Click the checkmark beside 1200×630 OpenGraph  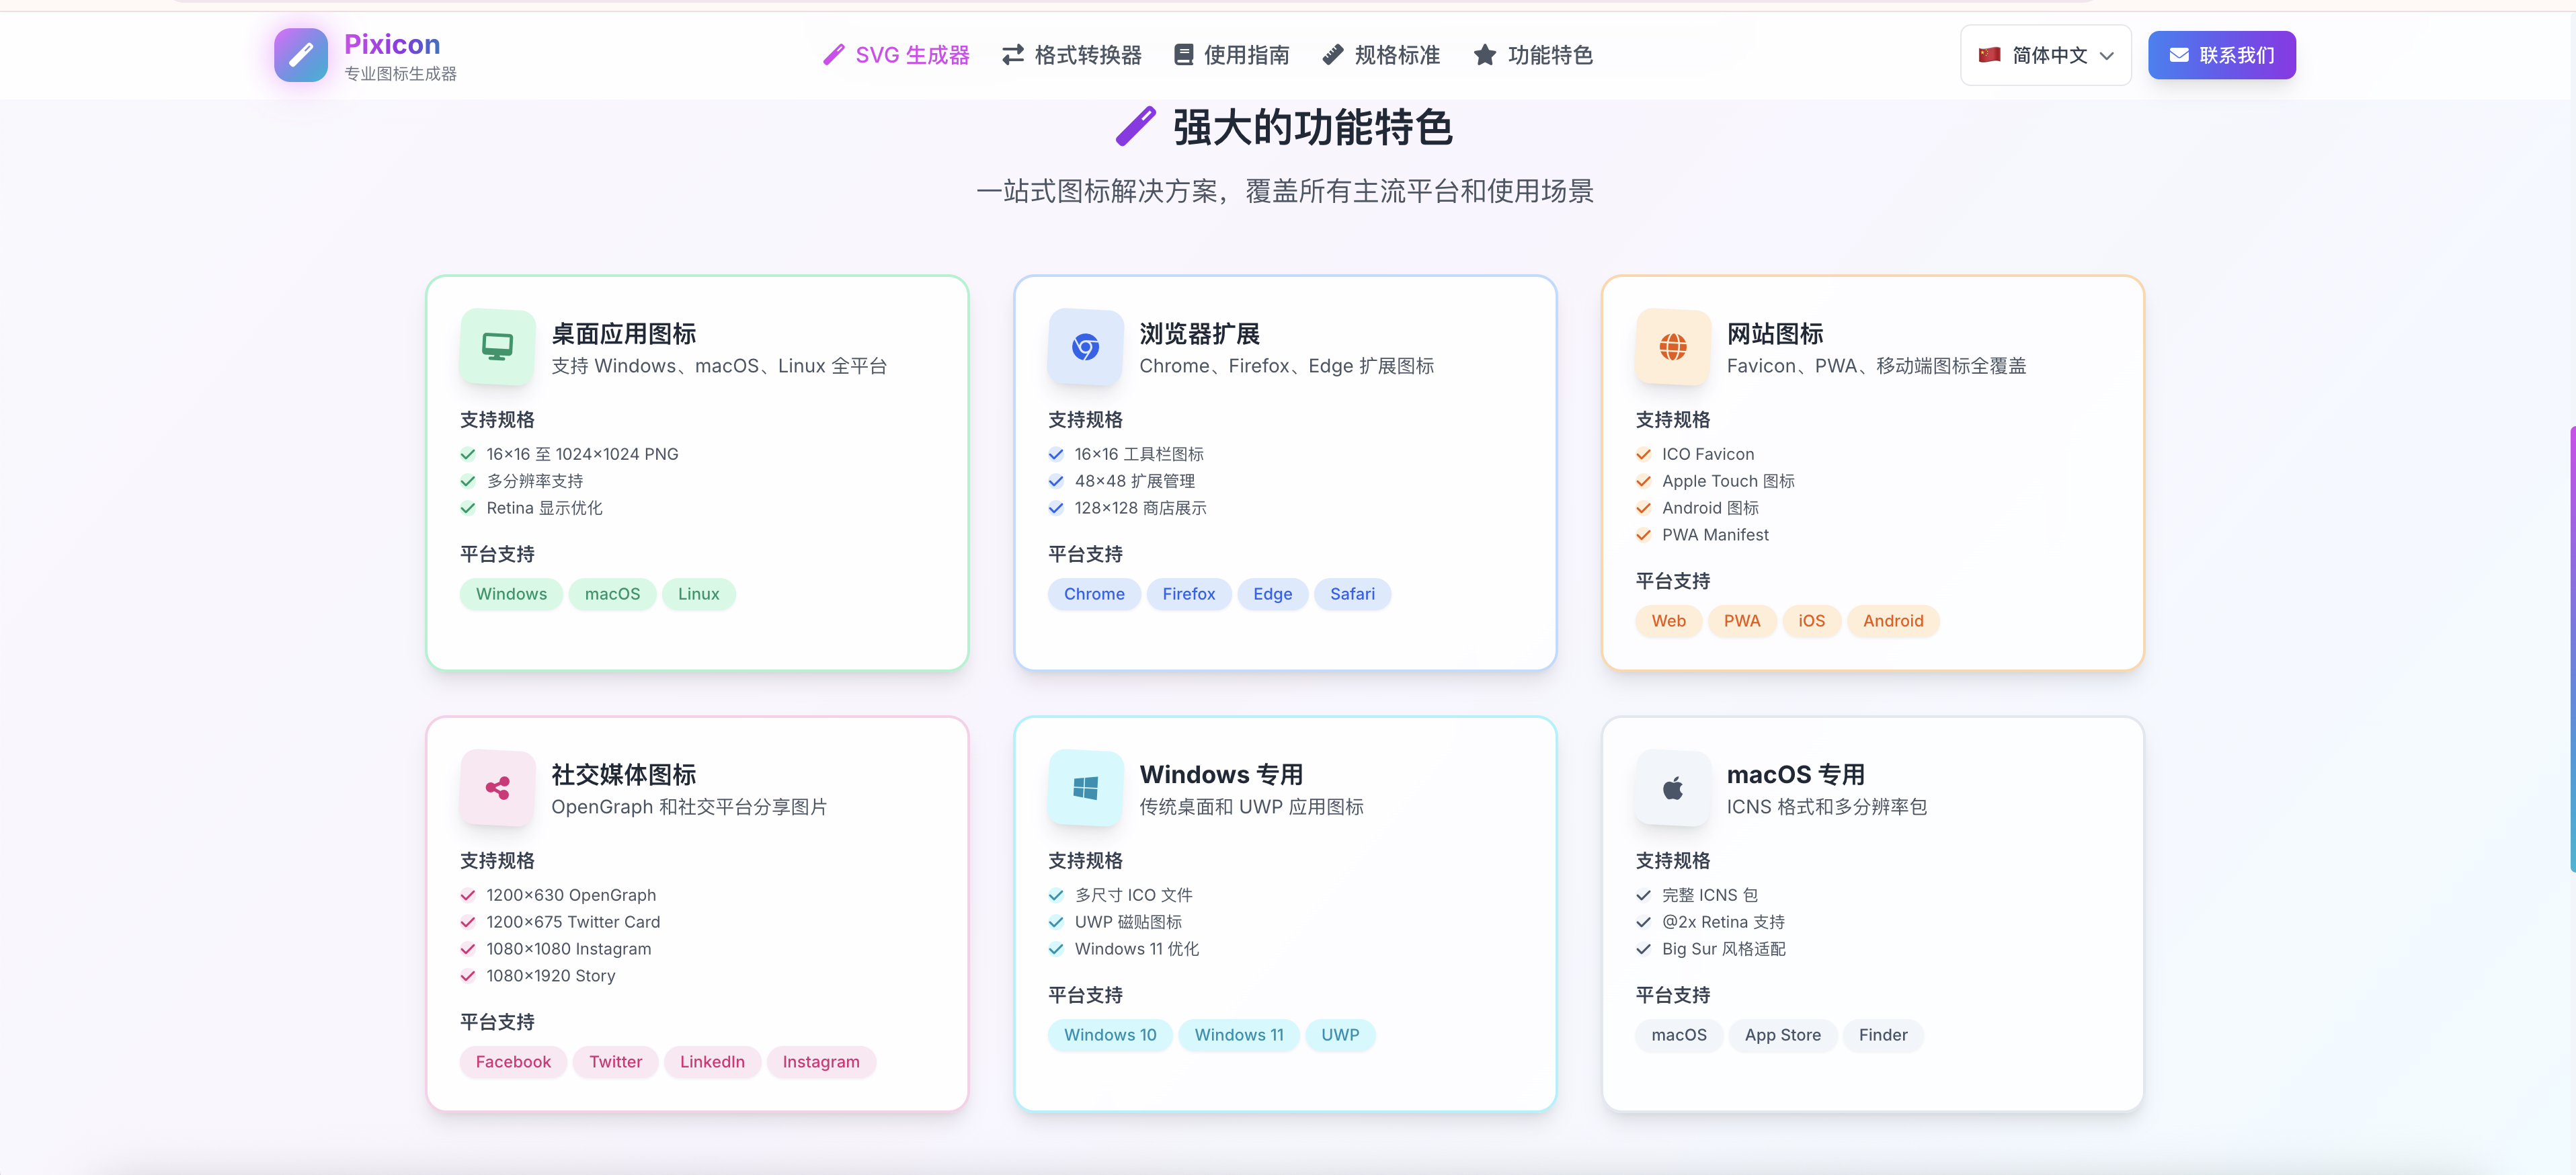467,895
